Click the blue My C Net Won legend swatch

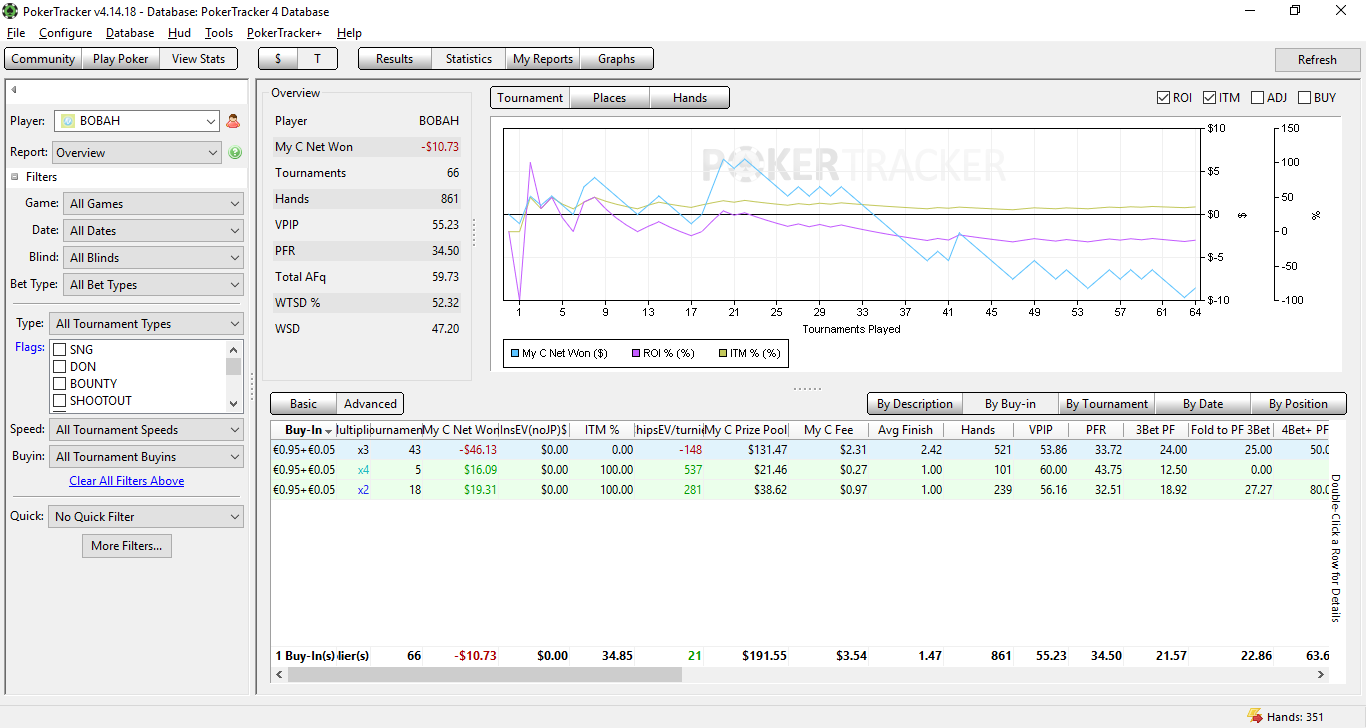click(515, 353)
